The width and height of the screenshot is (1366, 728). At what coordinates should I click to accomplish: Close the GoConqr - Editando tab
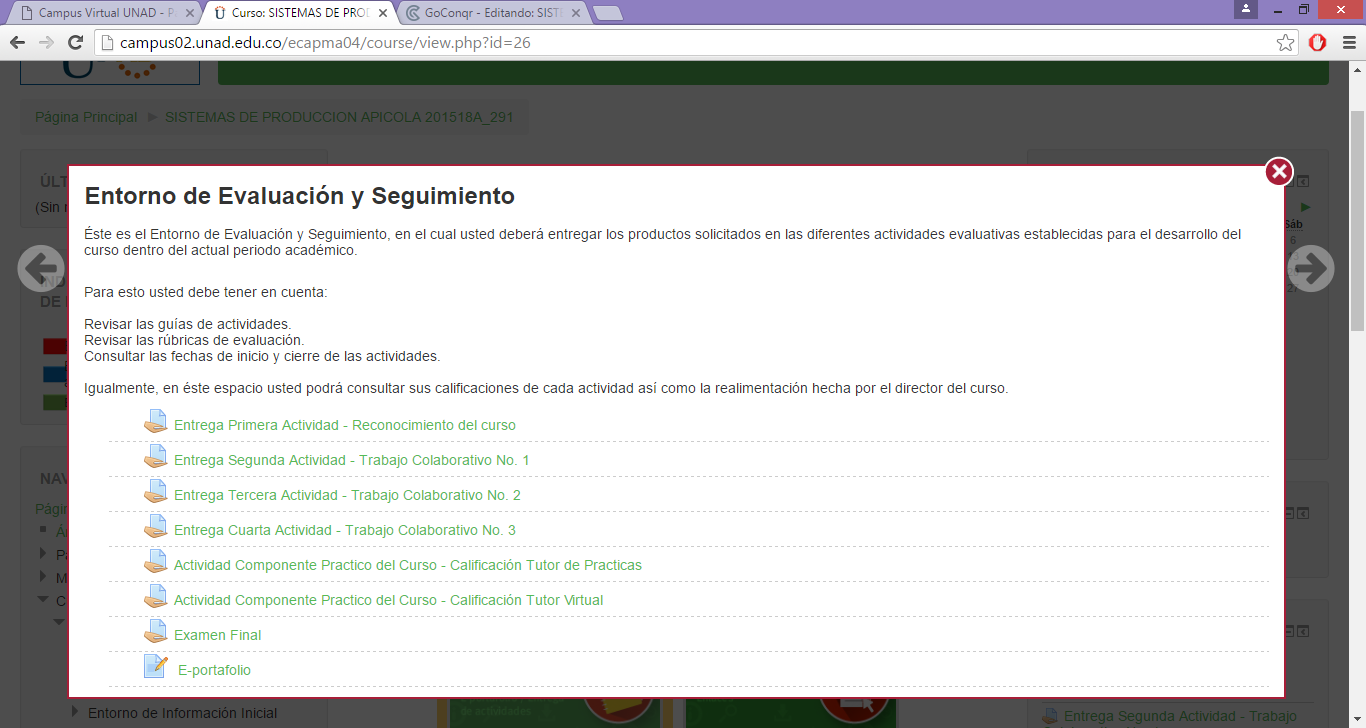click(575, 14)
